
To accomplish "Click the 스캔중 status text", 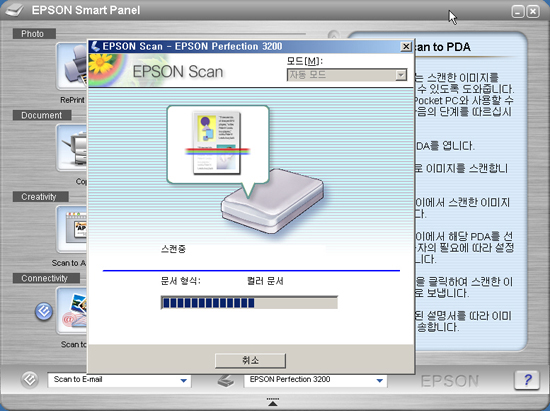I will click(173, 249).
